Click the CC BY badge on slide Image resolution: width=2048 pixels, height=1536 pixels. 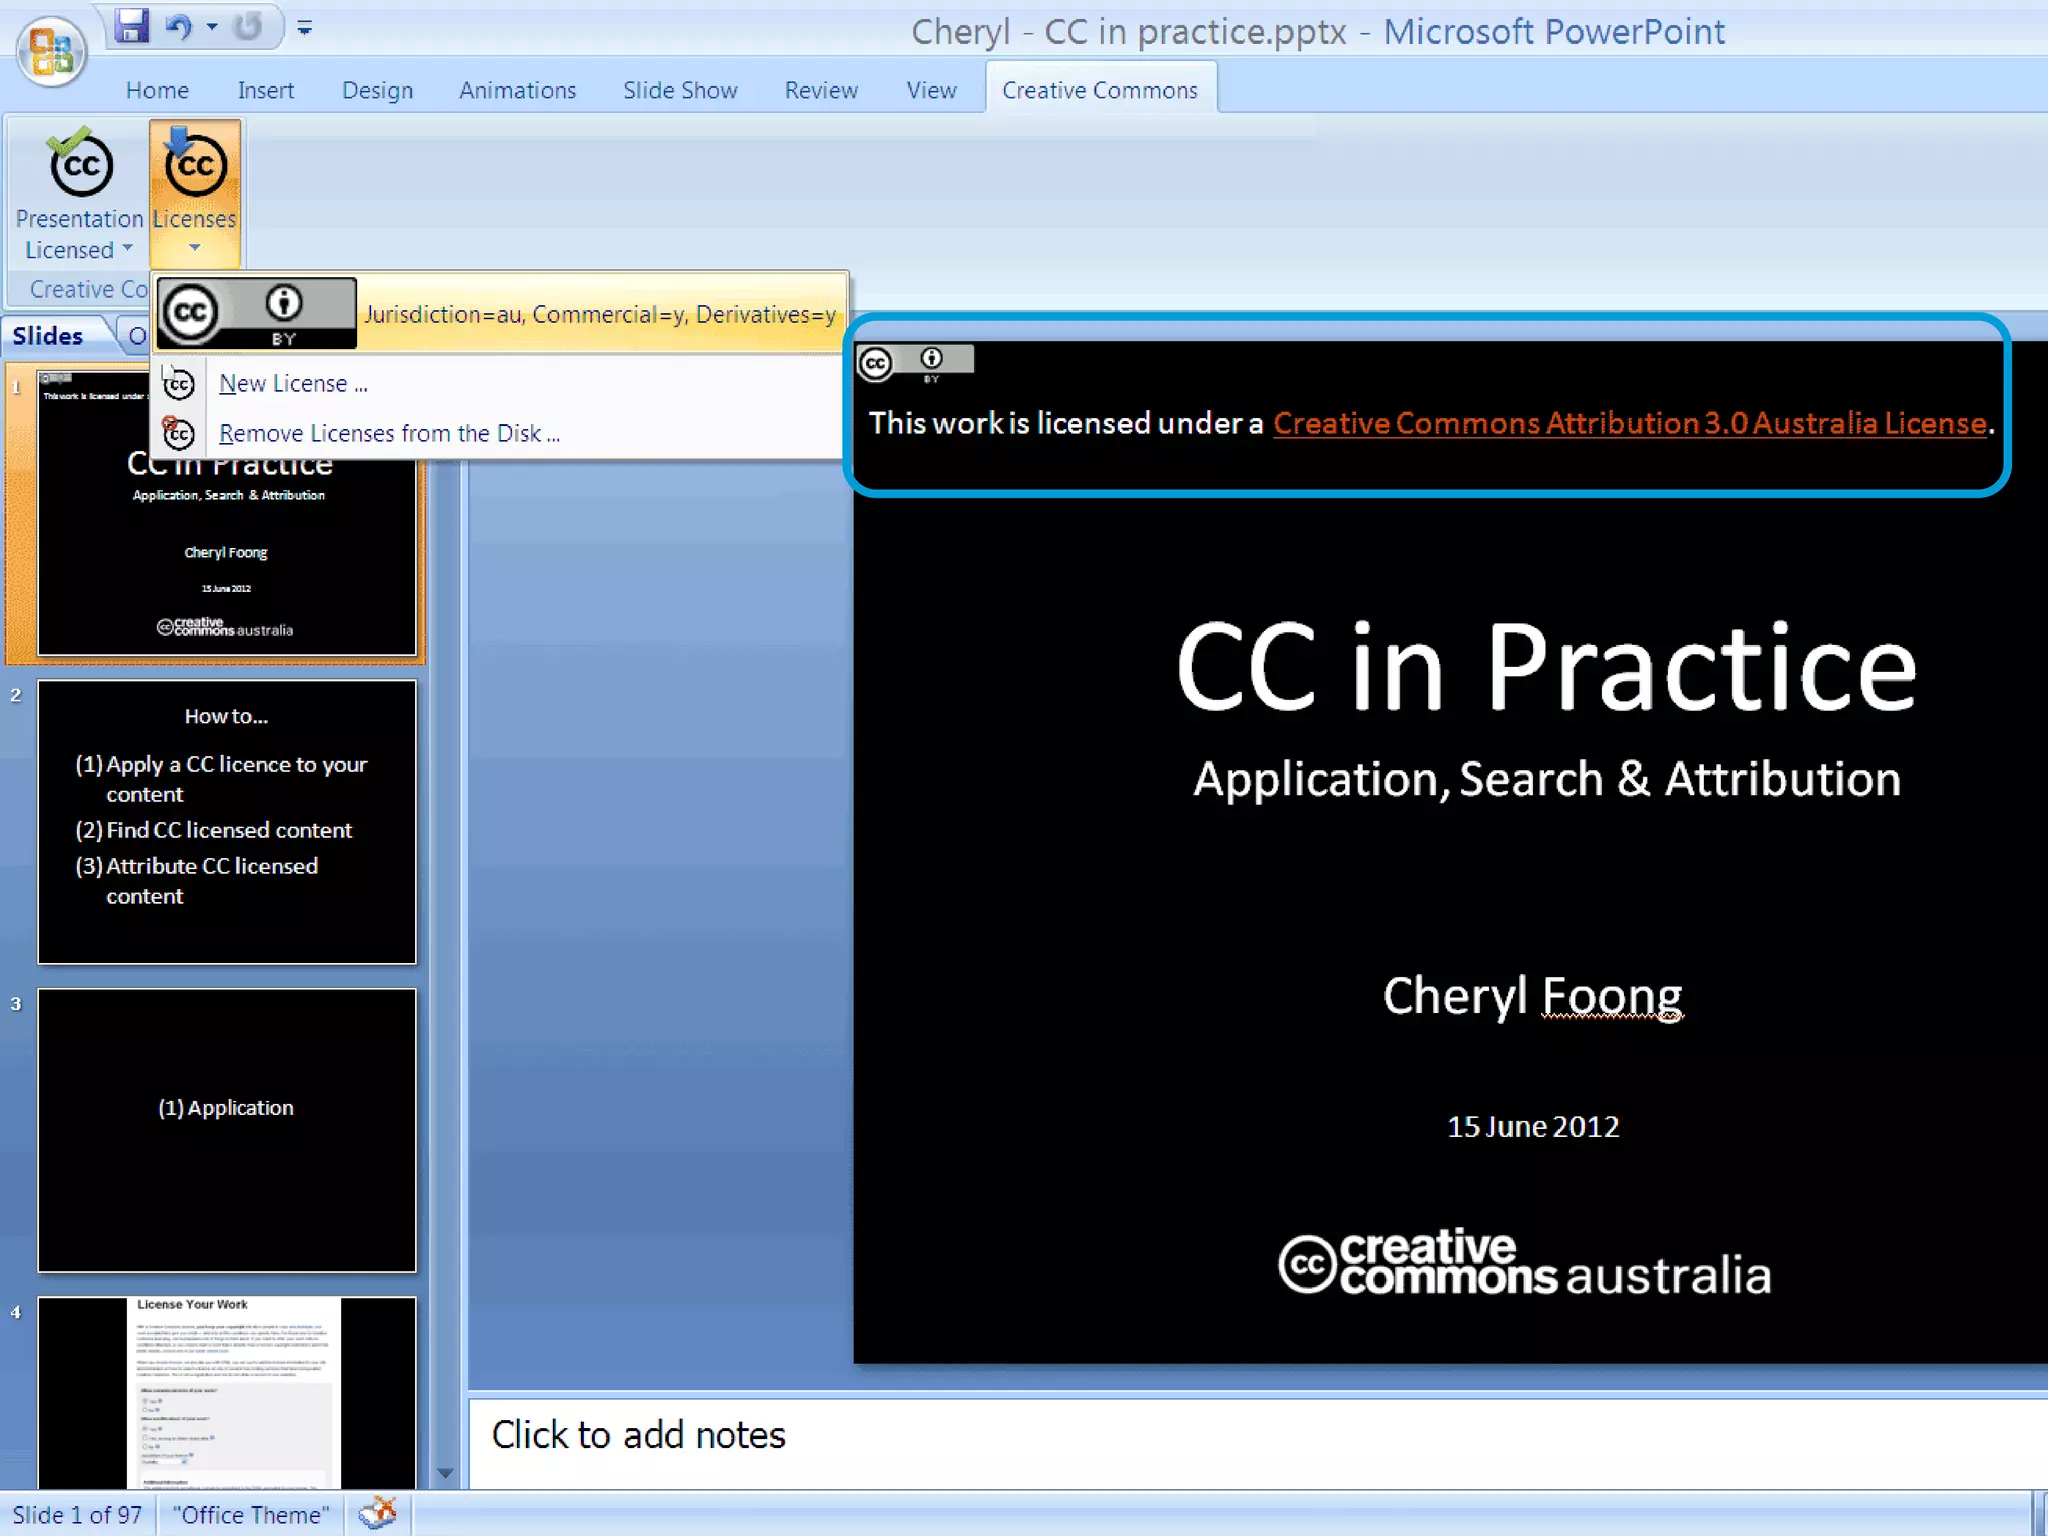coord(915,363)
